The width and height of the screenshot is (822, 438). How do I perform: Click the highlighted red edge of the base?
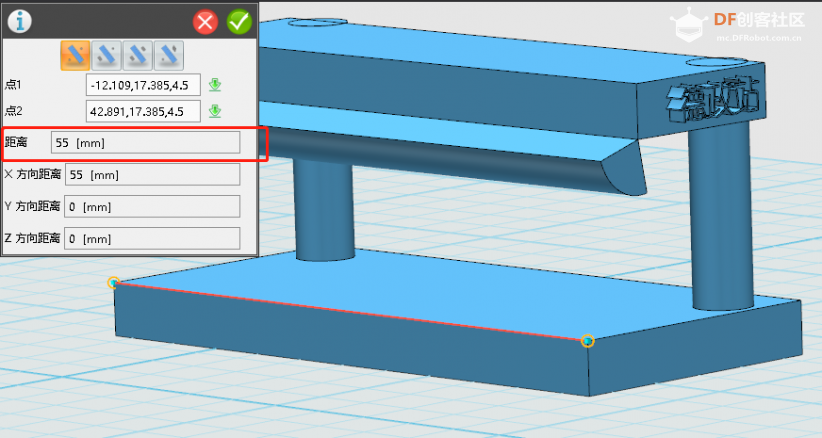[350, 312]
